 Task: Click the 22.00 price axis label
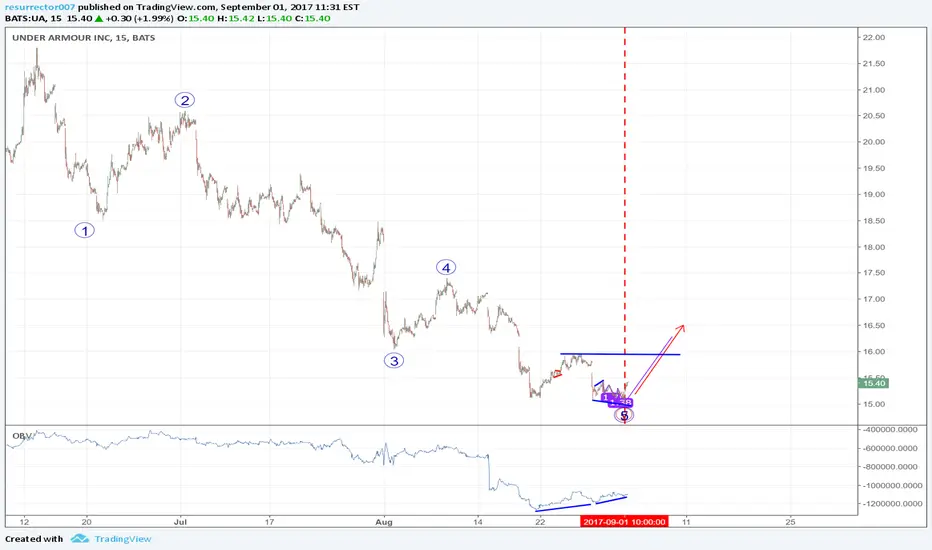tap(874, 37)
